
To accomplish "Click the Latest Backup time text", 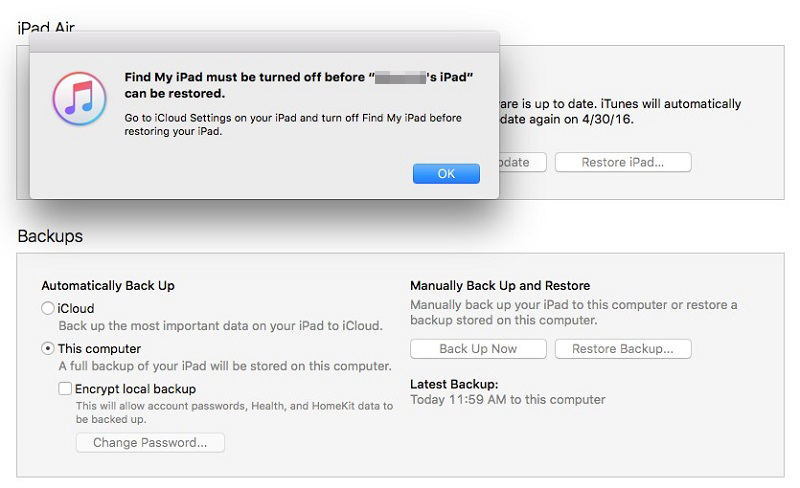I will [508, 400].
